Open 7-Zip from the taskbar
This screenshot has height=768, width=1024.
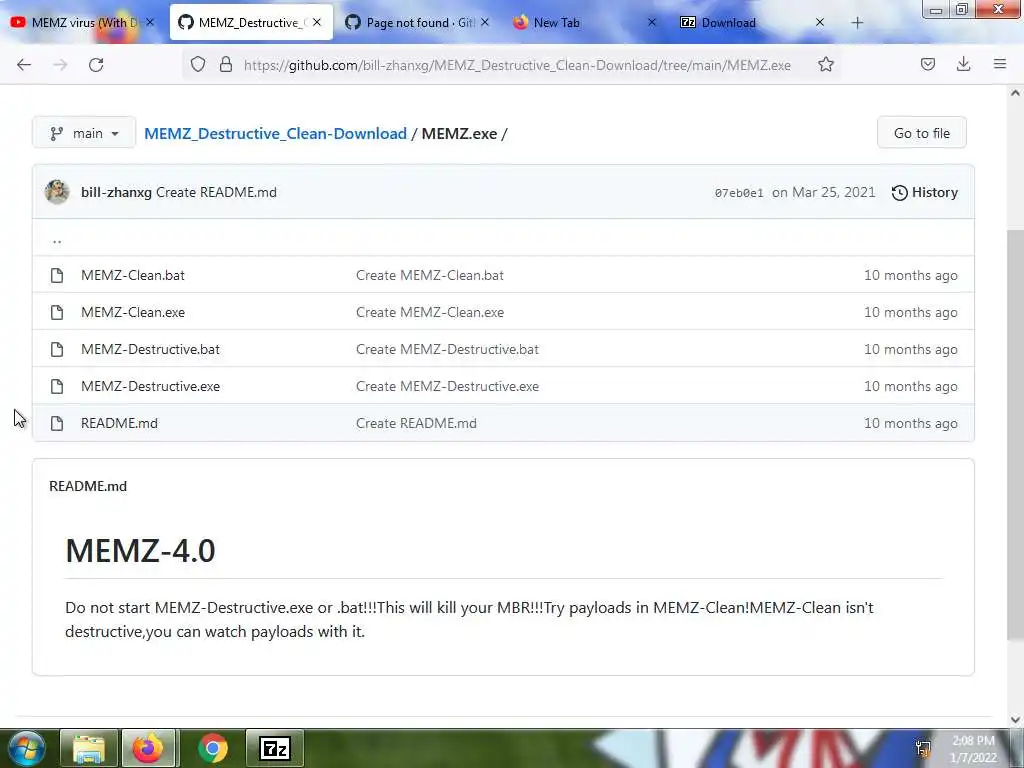pyautogui.click(x=275, y=748)
